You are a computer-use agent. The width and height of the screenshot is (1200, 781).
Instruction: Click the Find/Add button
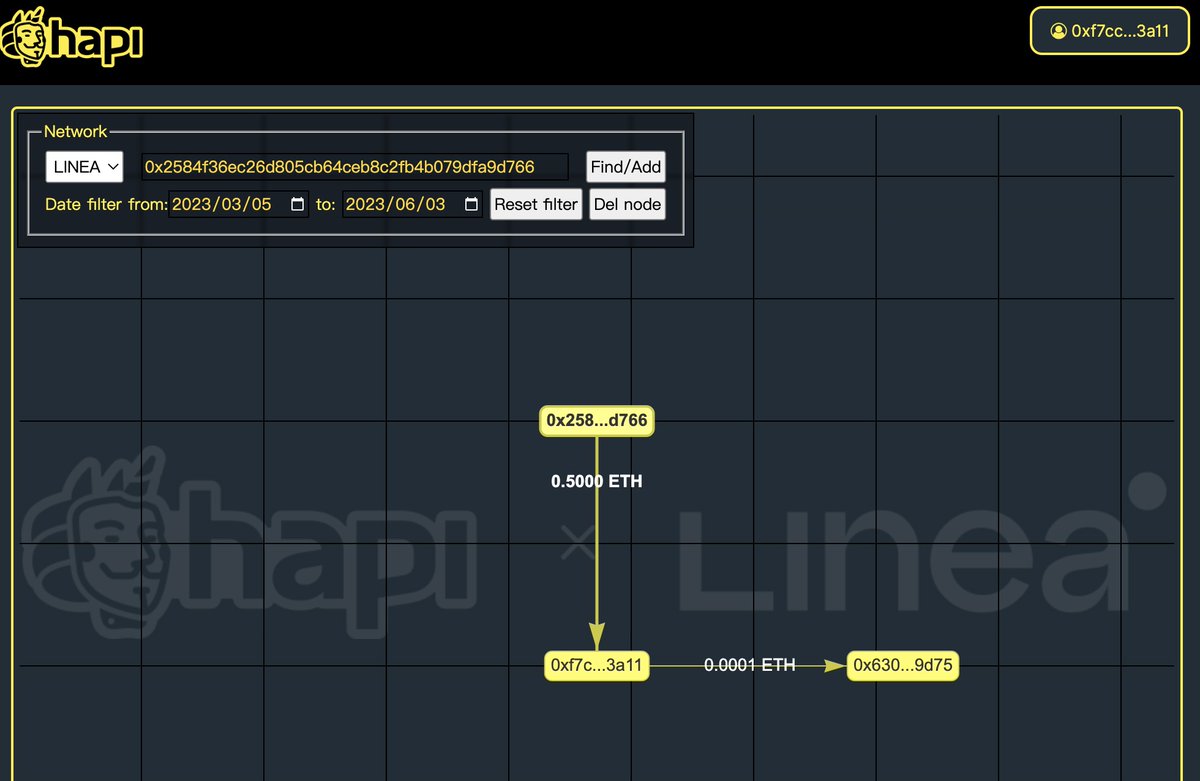(626, 167)
